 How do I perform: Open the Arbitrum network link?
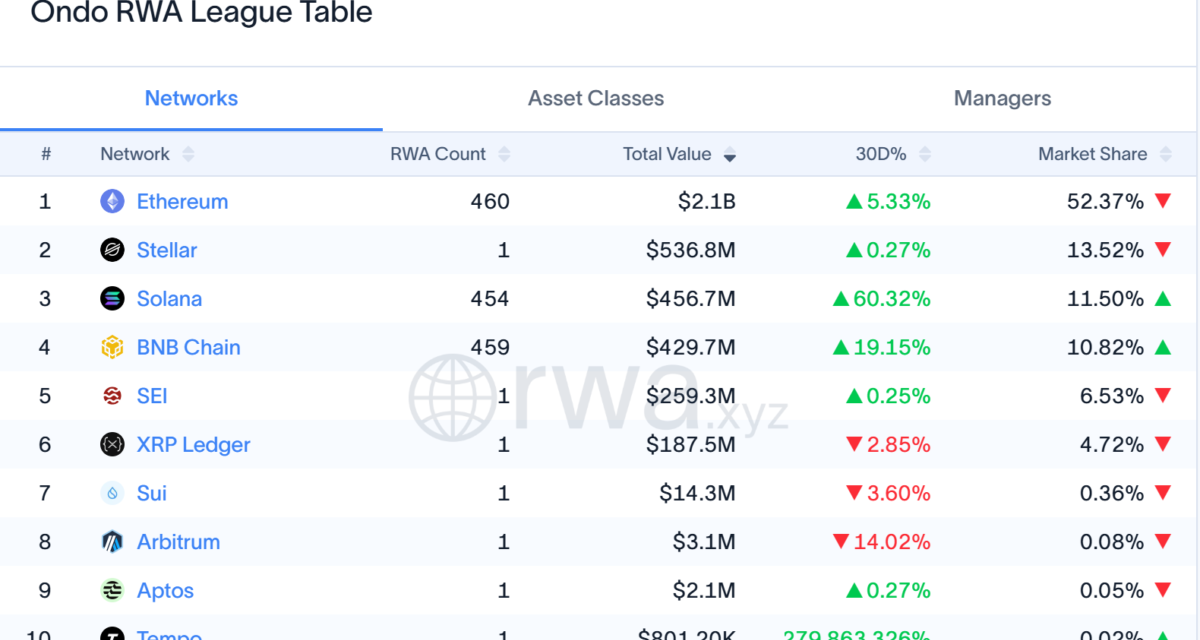[x=178, y=542]
